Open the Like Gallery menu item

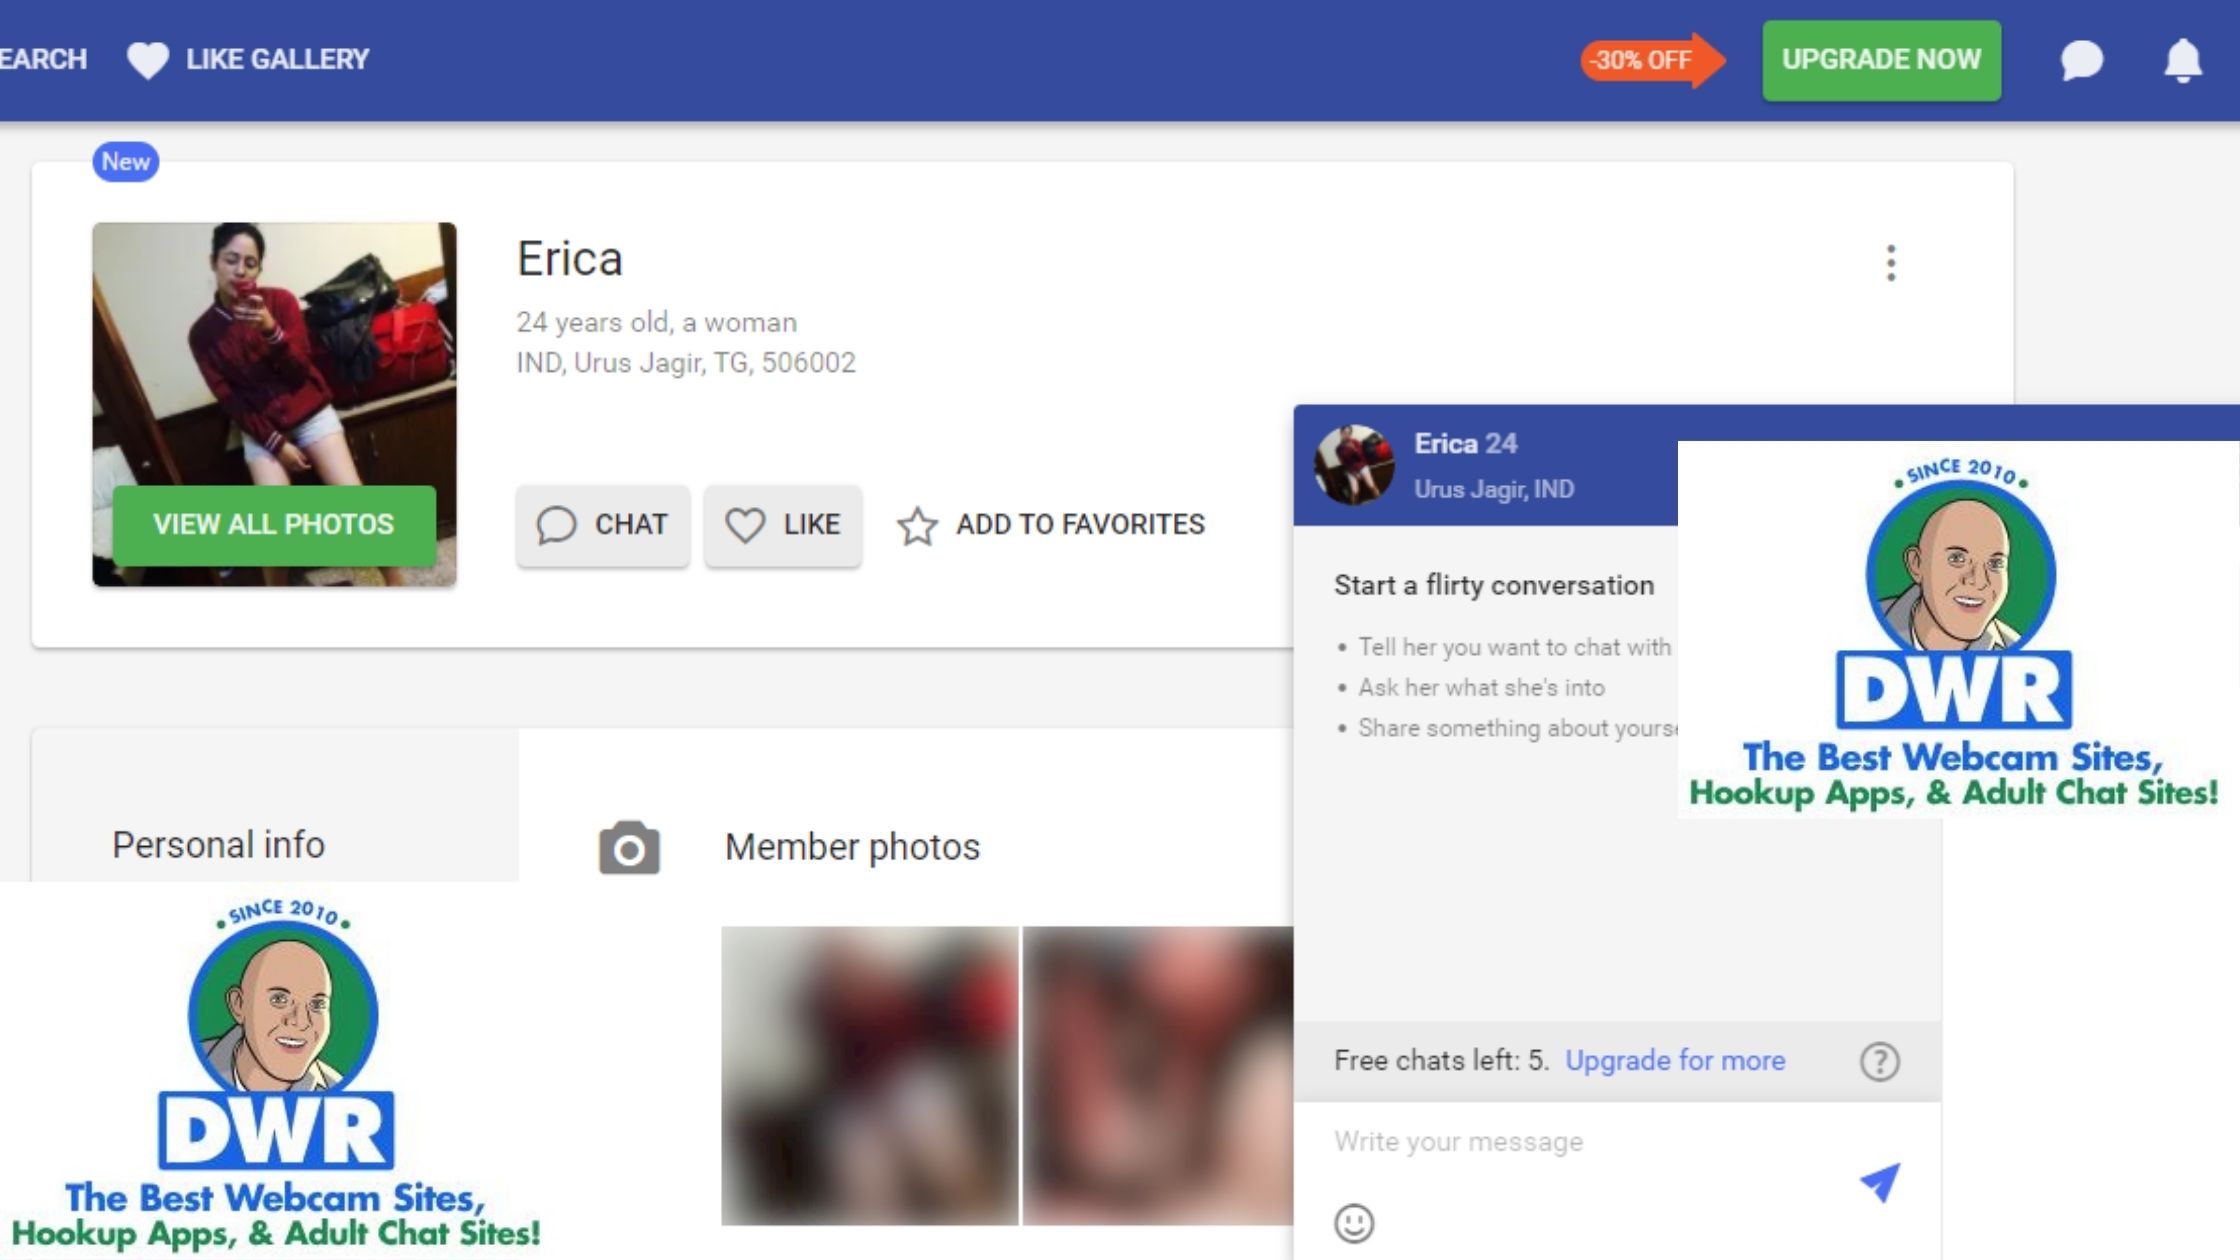(277, 60)
